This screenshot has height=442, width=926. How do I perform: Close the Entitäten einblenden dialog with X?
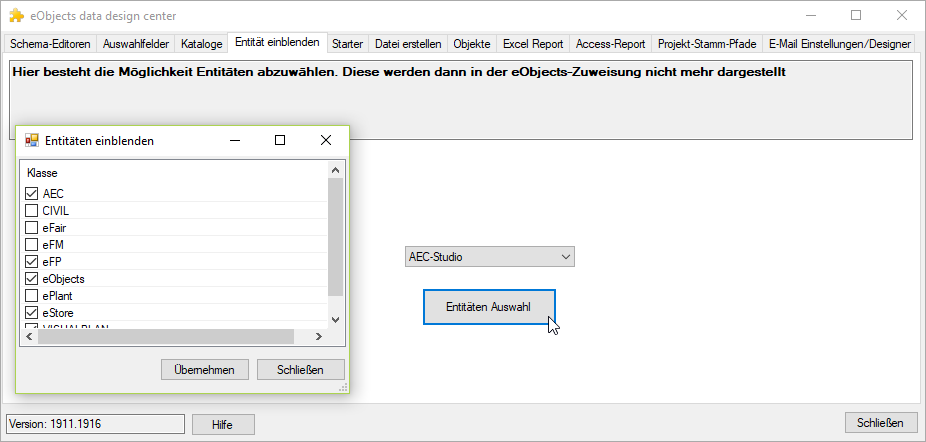[326, 140]
